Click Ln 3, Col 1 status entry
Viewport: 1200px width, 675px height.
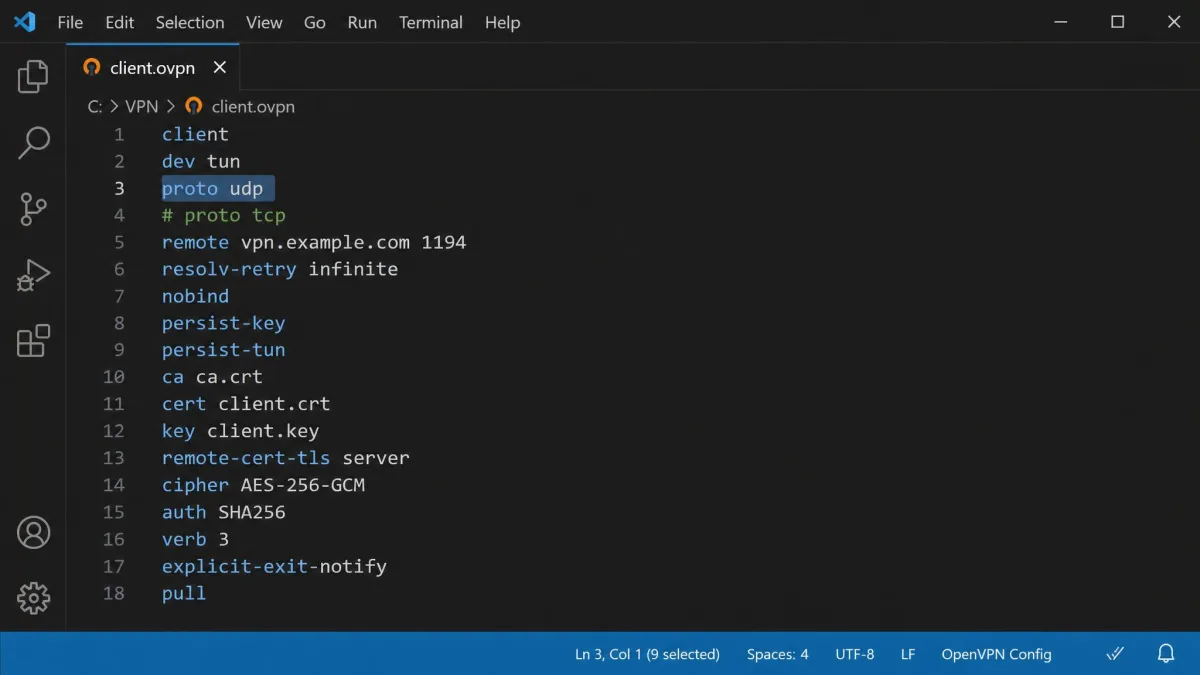(647, 654)
